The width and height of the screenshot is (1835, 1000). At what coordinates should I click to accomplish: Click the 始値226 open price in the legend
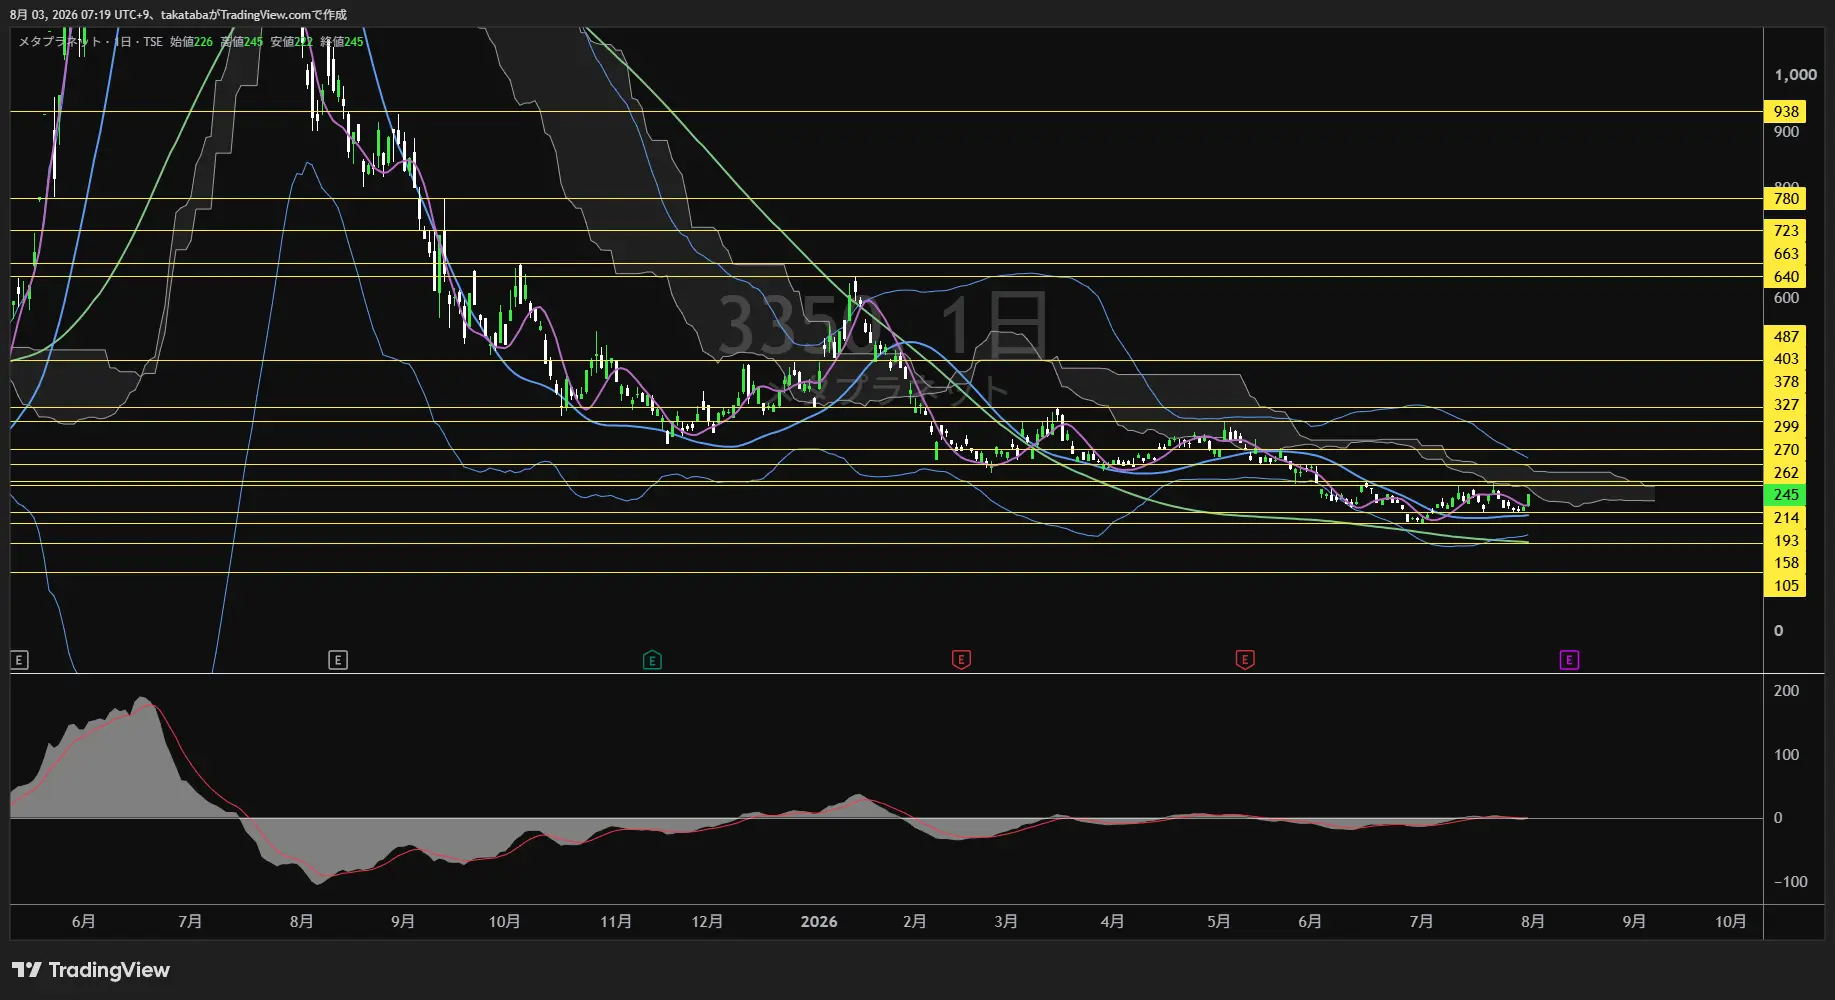[191, 42]
